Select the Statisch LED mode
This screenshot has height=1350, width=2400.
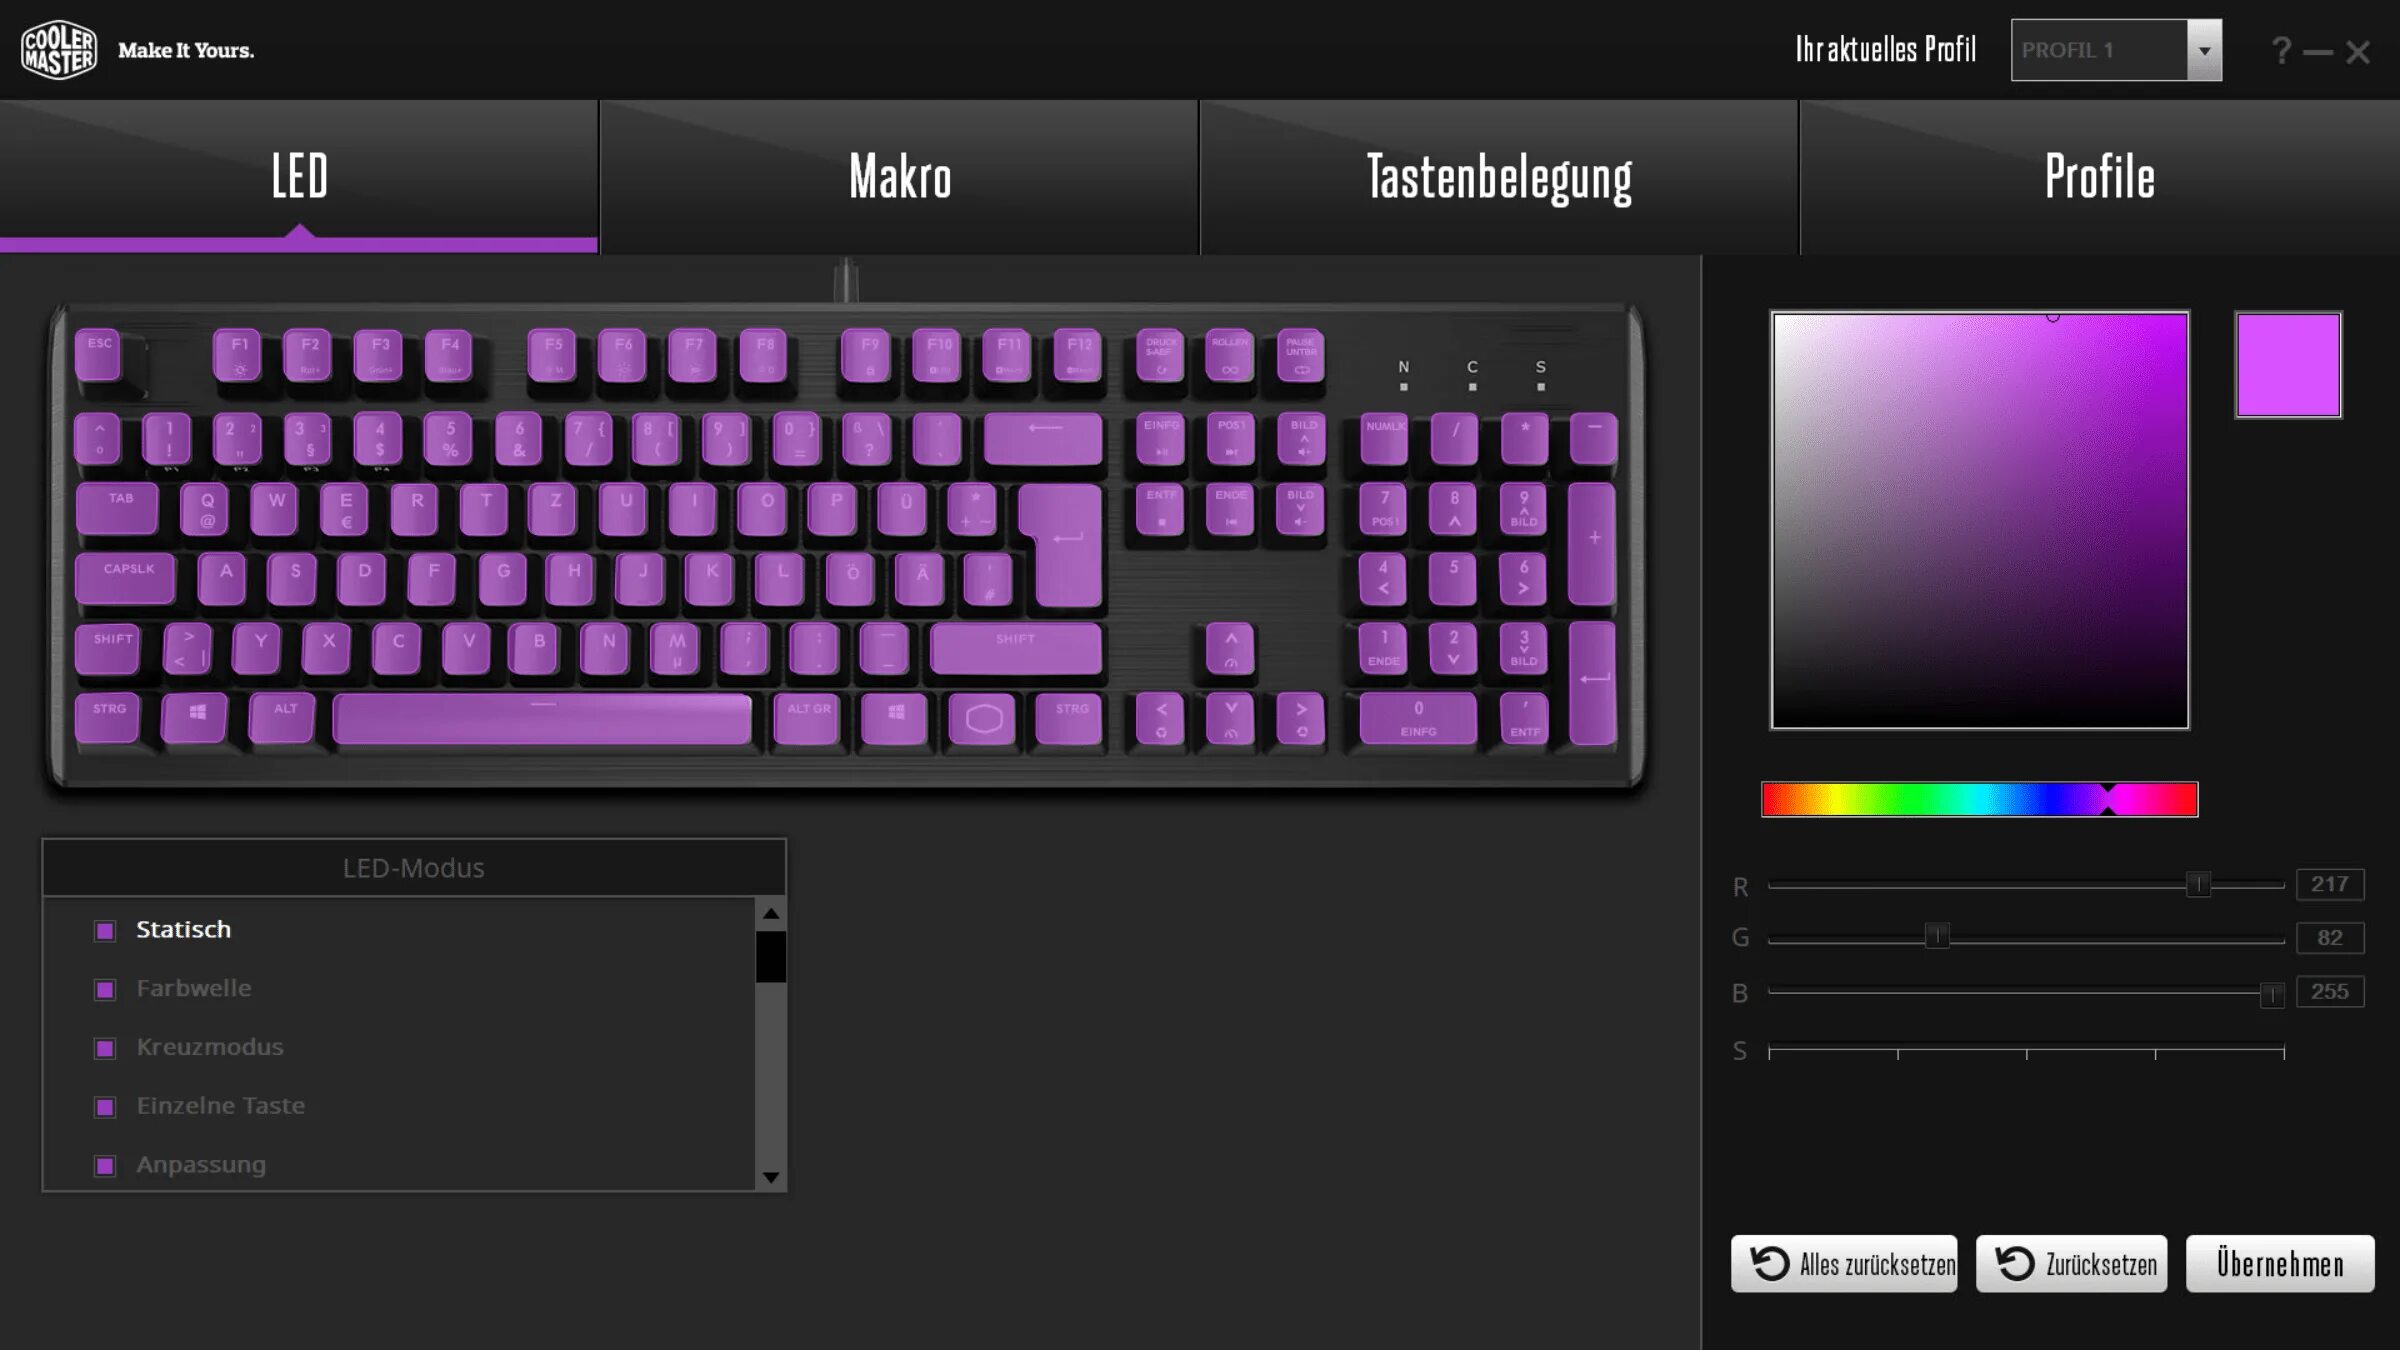click(183, 926)
